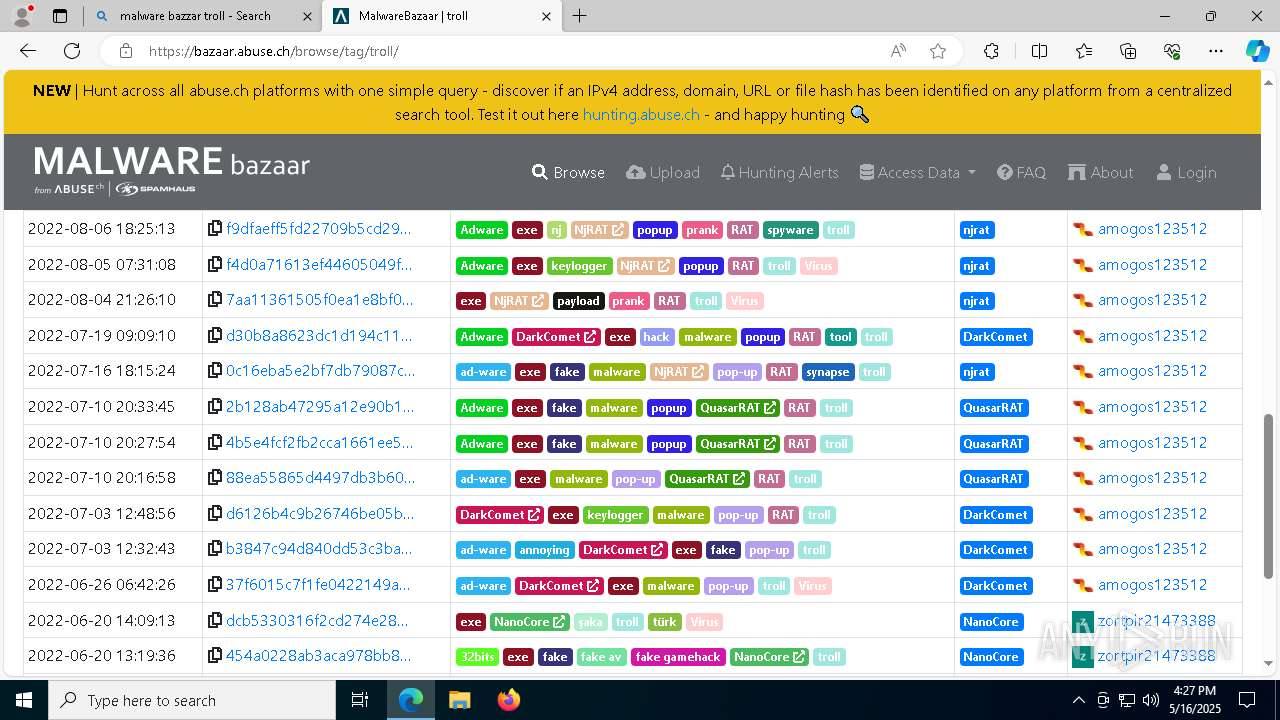The width and height of the screenshot is (1280, 720).
Task: Open sample hash b3847c94d840dd53c3ba
Action: [x=318, y=549]
